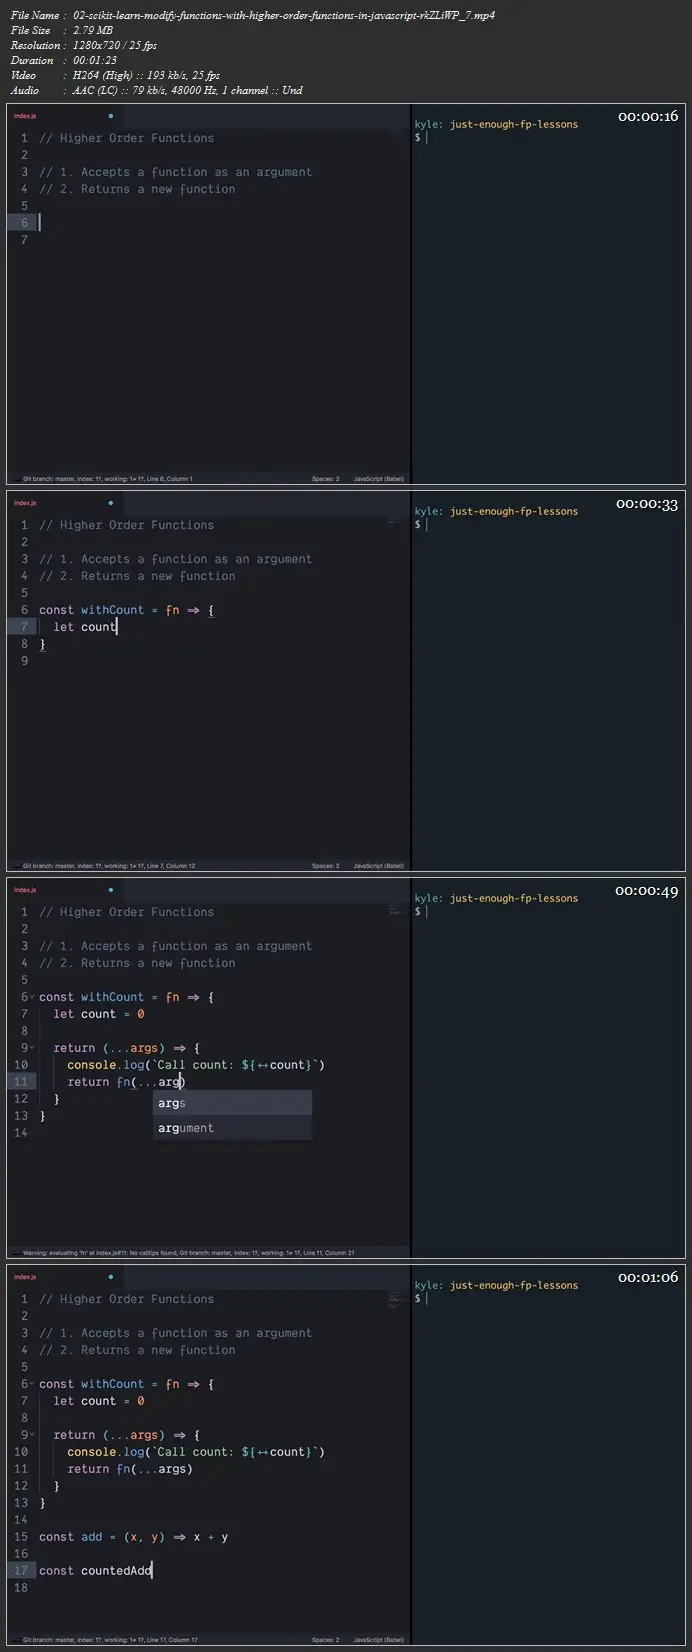Image resolution: width=692 pixels, height=1652 pixels.
Task: Select the index.js tab in the 00:00:16 frame
Action: 25,116
